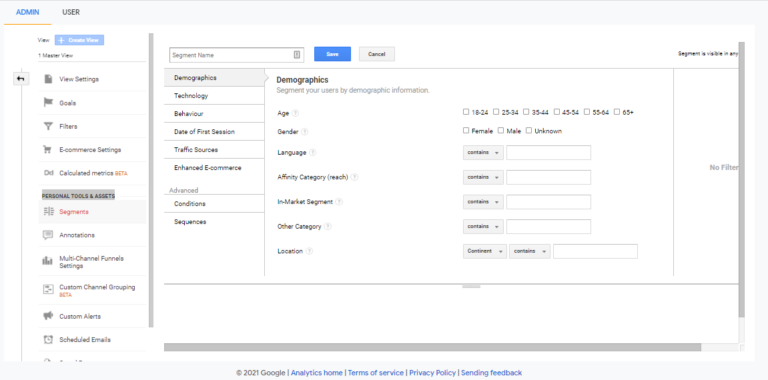Screen dimensions: 768x380
Task: Open the In-Market Segment contains dropdown
Action: pos(483,202)
